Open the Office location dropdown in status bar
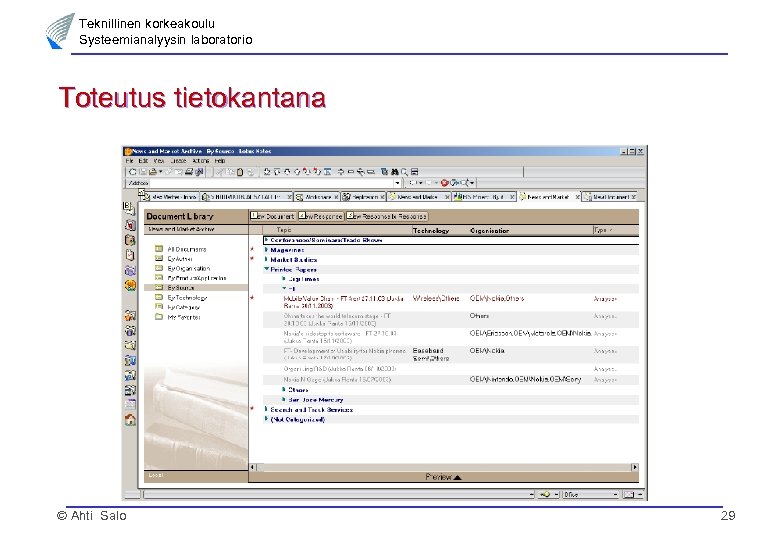Screen dimensions: 780x540 click(615, 494)
